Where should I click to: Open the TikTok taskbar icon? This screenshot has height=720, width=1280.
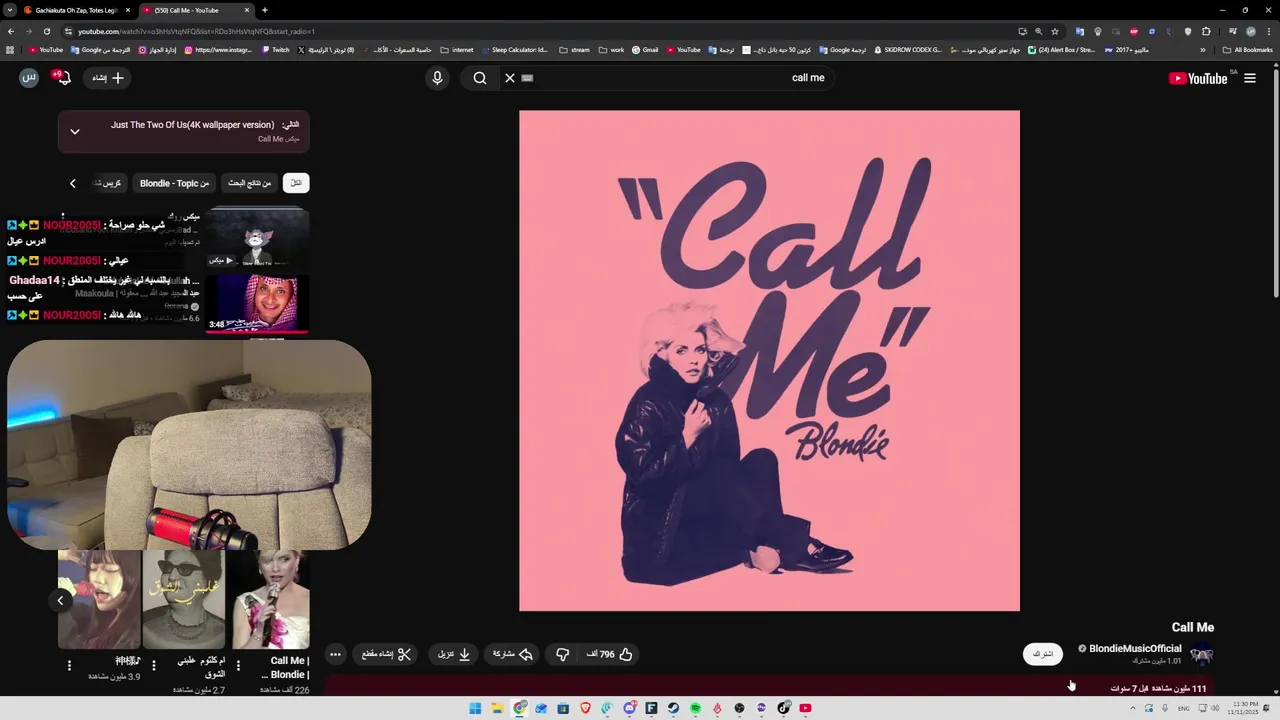click(783, 708)
